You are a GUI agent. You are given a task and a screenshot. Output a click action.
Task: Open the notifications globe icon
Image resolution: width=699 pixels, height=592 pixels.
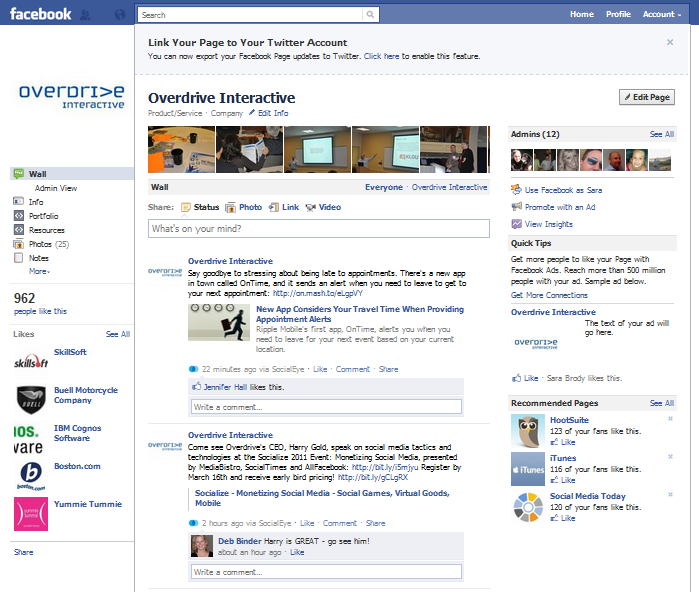tap(120, 15)
